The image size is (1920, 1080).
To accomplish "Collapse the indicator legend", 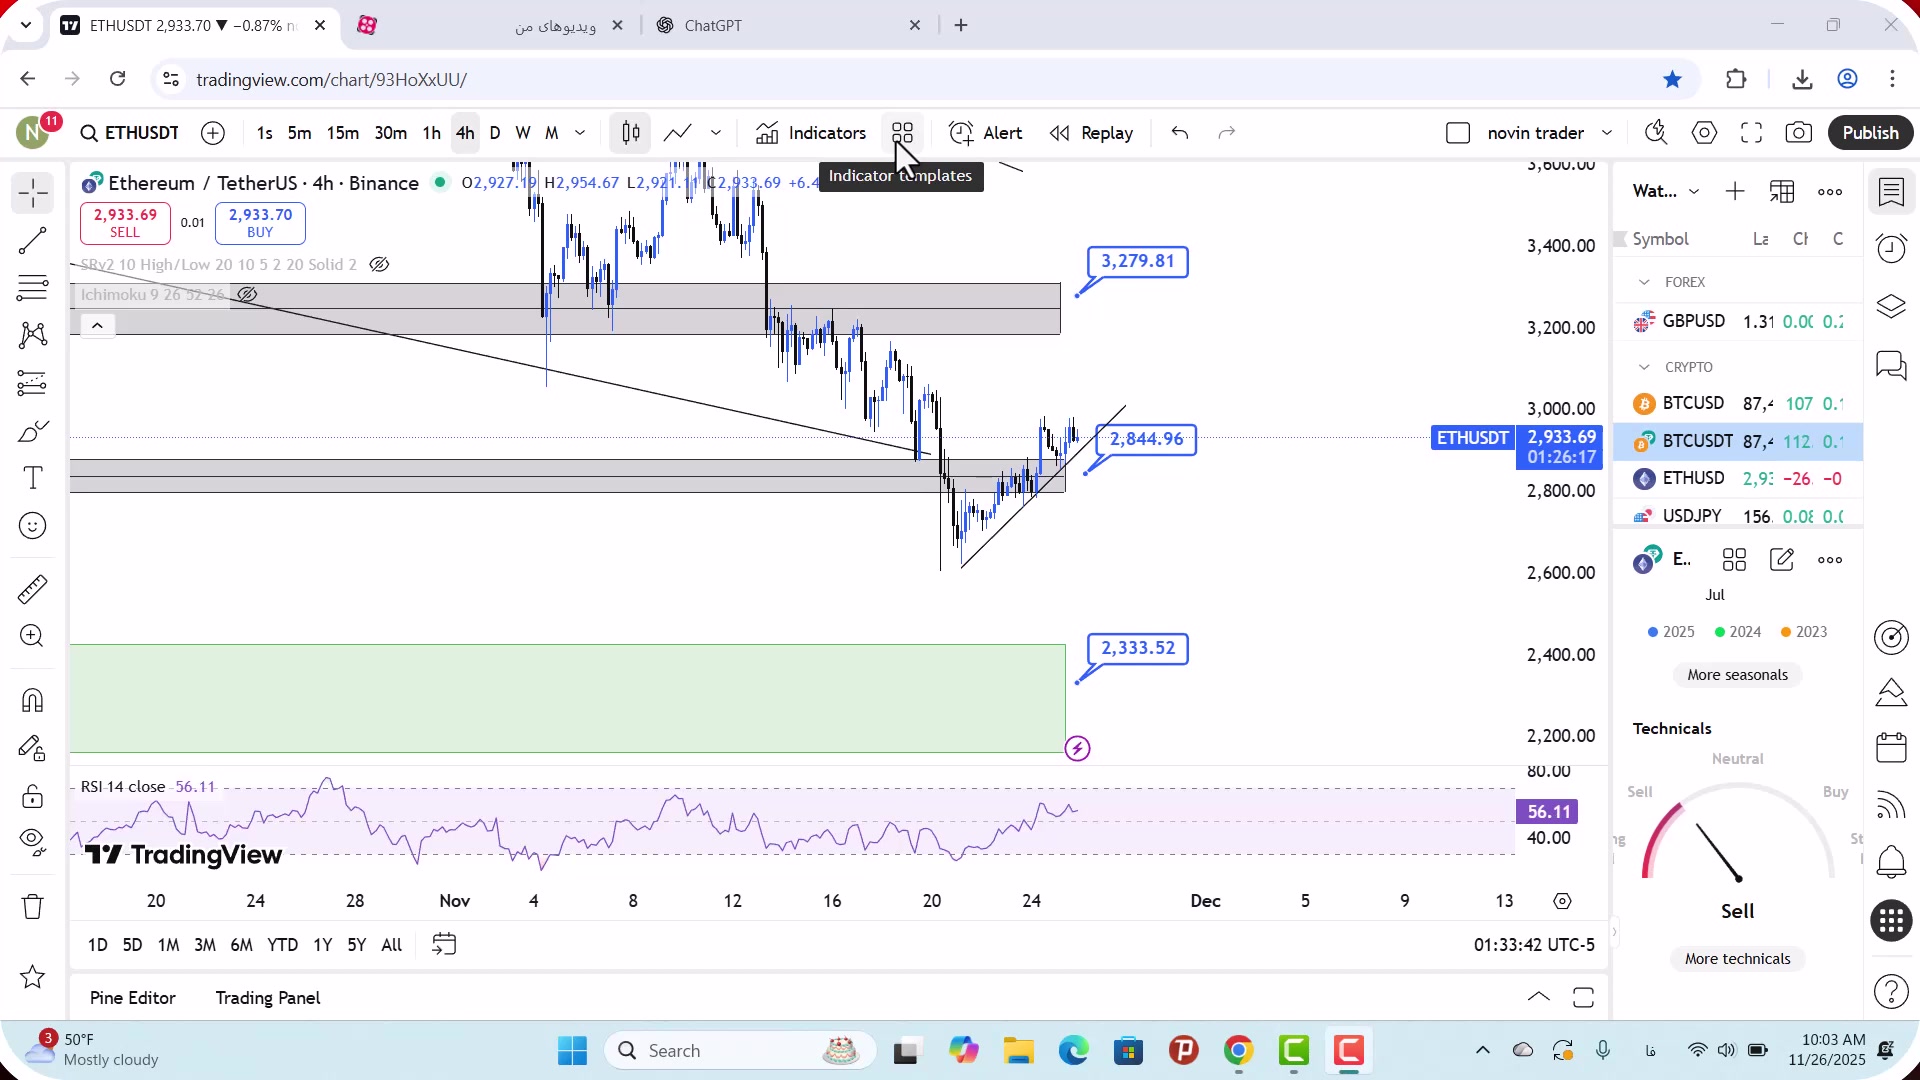I will [97, 326].
